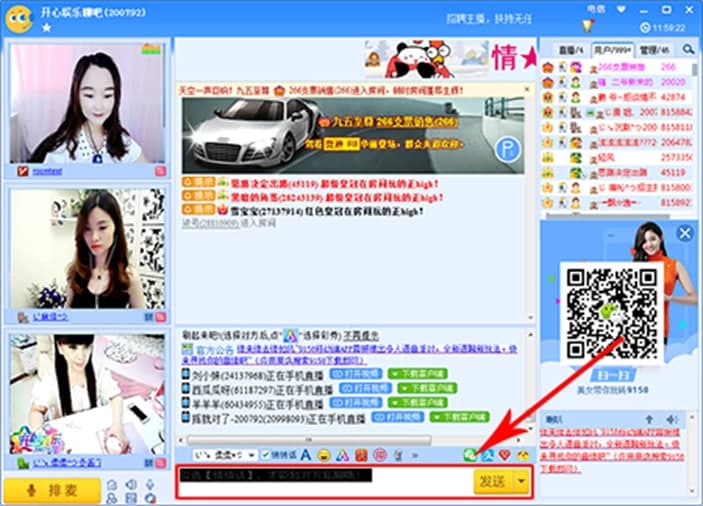The height and width of the screenshot is (506, 703).
Task: Click the record circle icon bottom left
Action: [150, 498]
